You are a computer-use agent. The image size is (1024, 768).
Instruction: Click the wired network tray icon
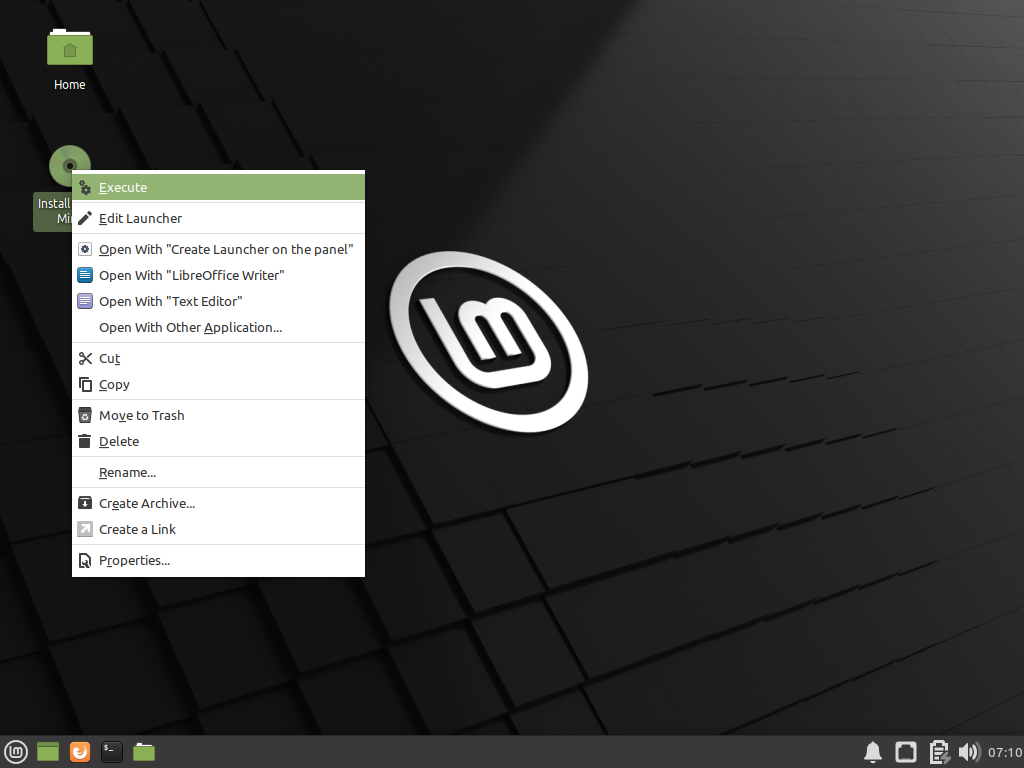click(x=906, y=752)
